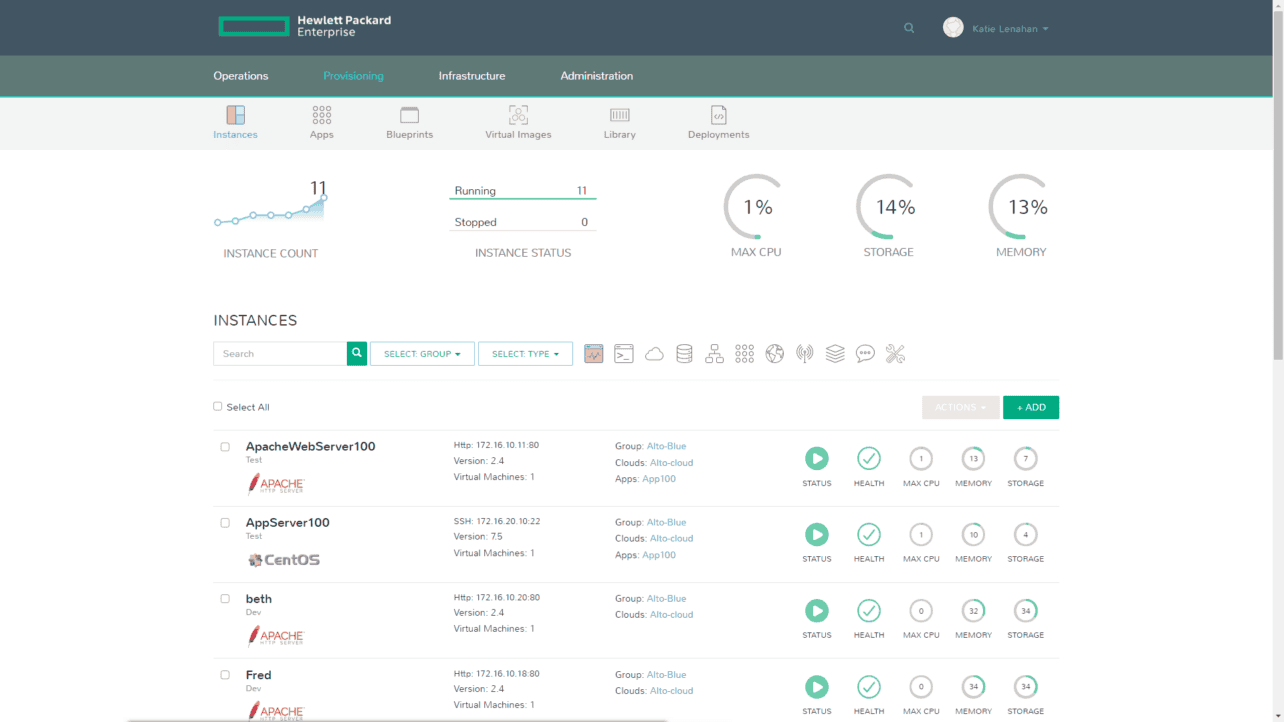The height and width of the screenshot is (722, 1284).
Task: Select the stacked layers filter icon
Action: pos(835,353)
